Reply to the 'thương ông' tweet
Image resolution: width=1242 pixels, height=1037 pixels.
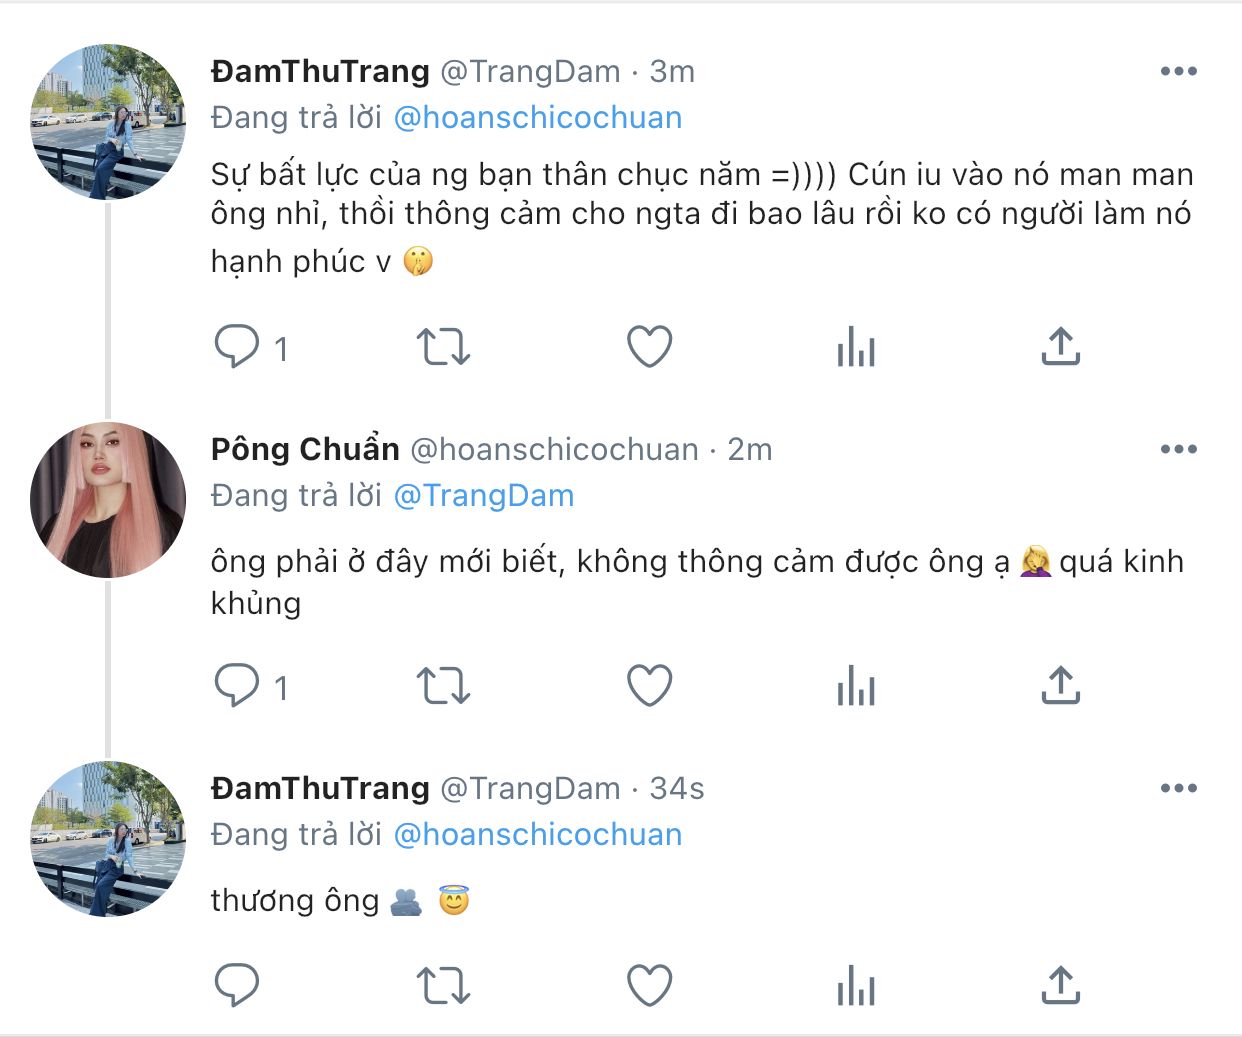click(x=237, y=986)
